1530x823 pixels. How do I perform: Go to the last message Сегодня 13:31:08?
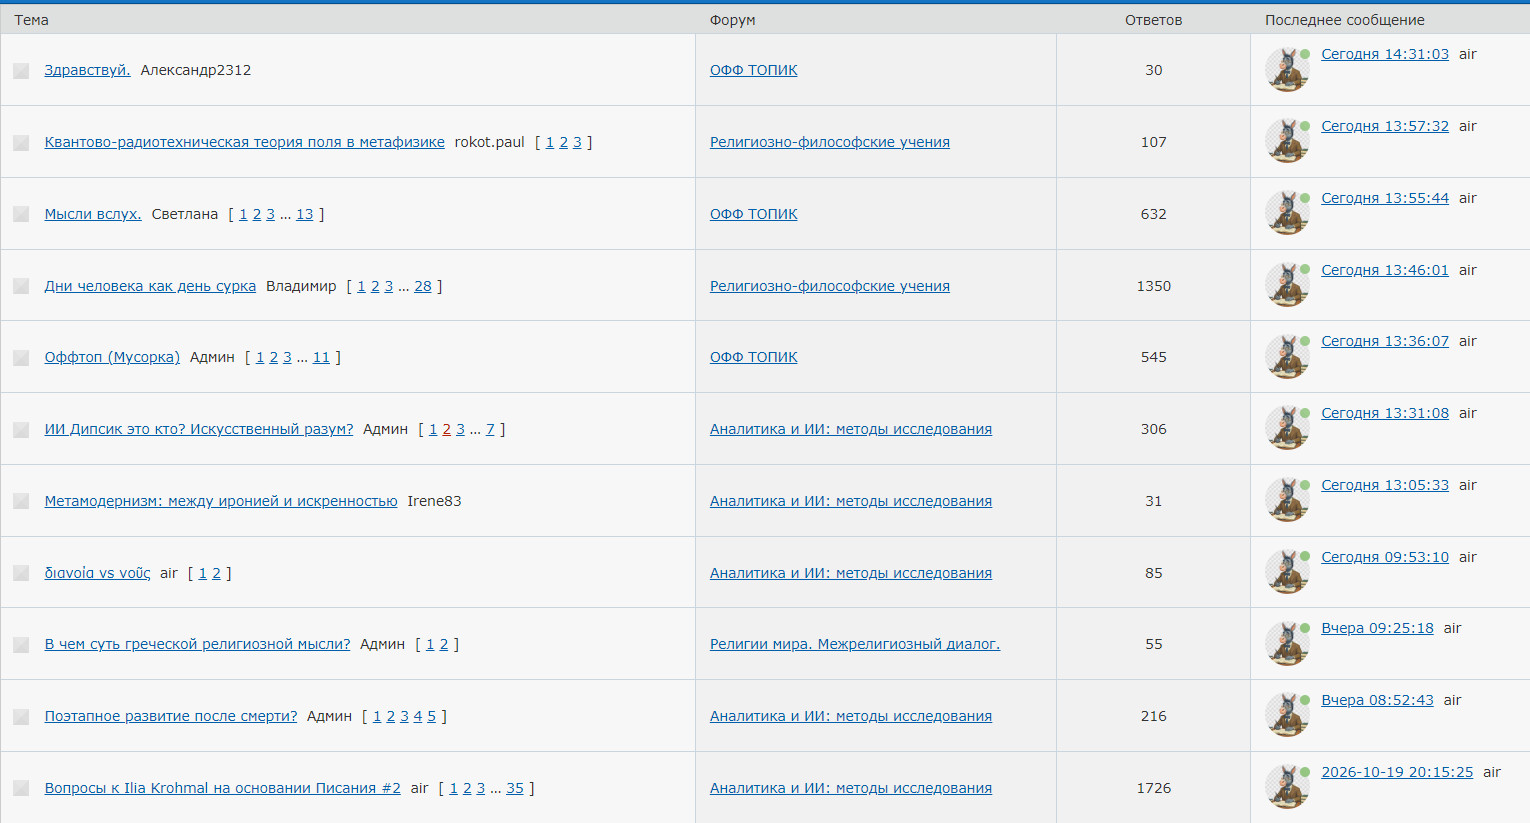coord(1385,413)
